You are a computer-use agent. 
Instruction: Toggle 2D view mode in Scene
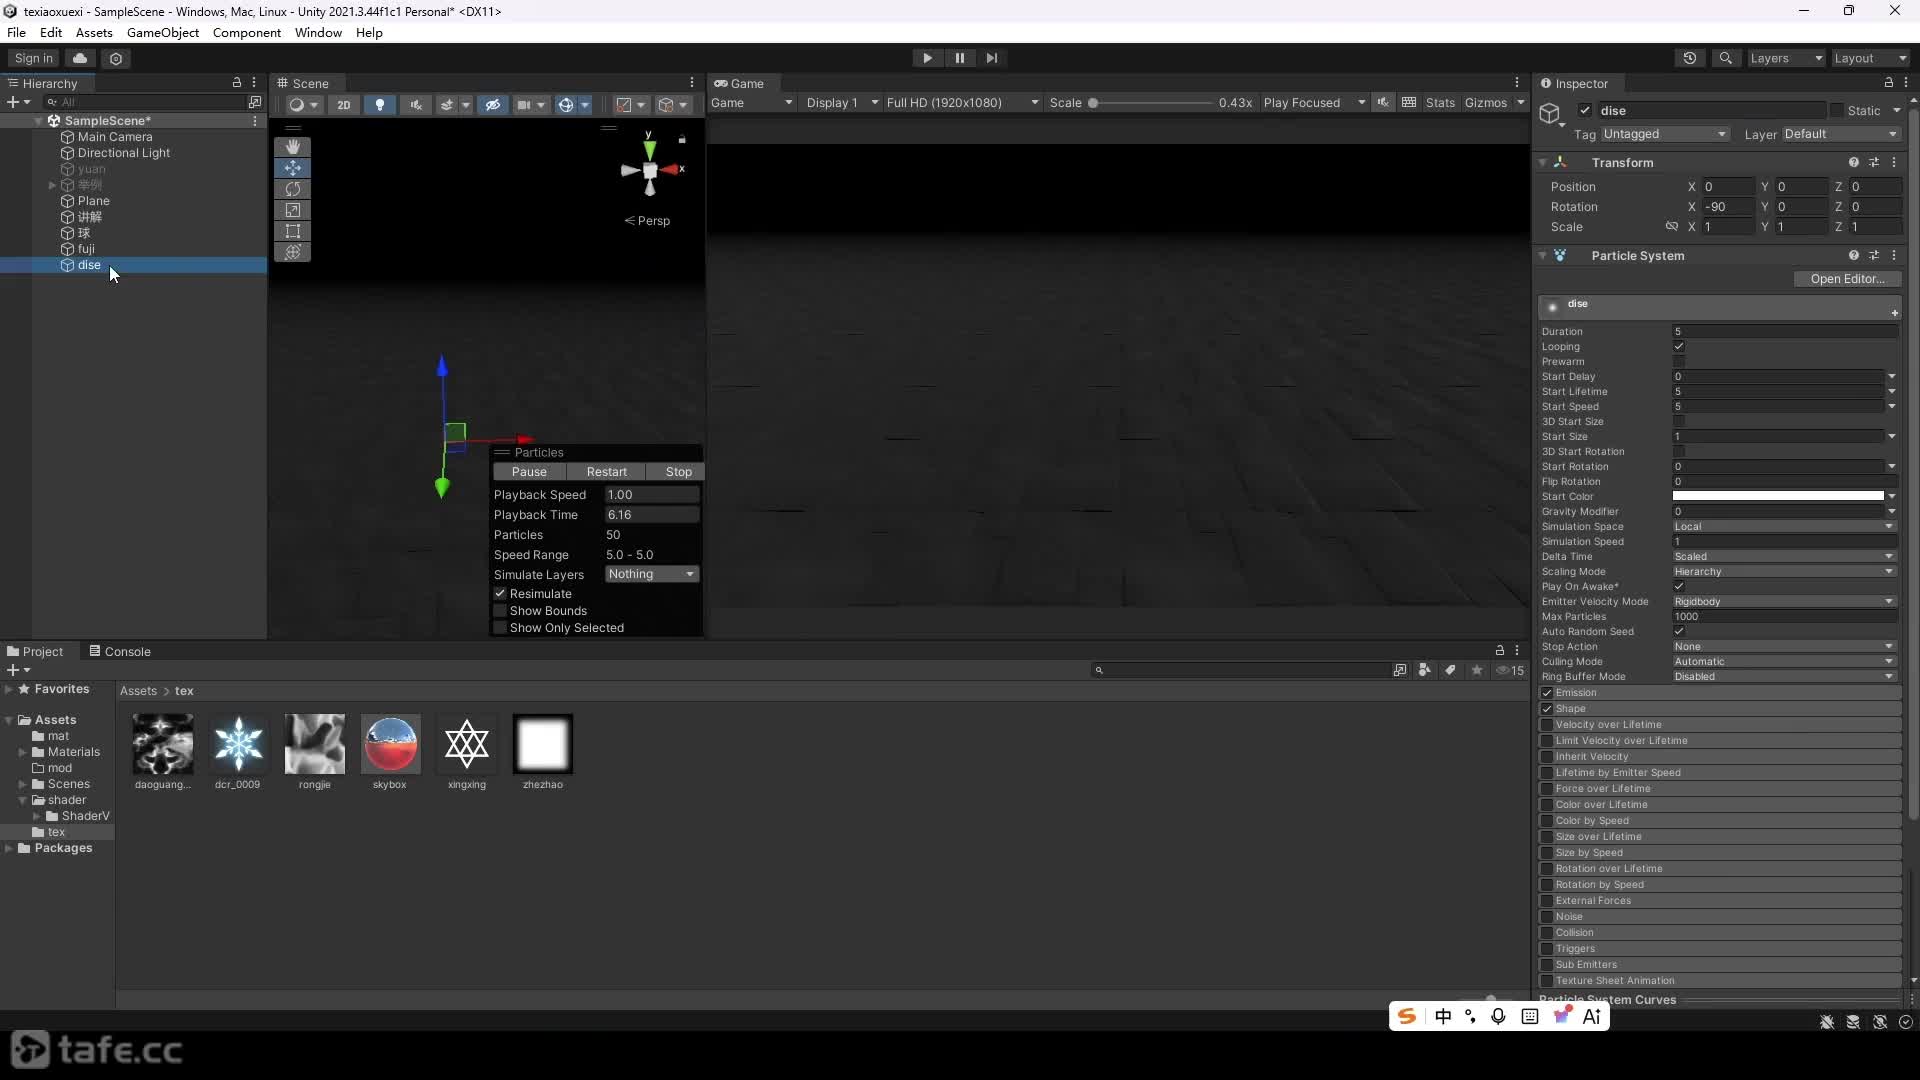[x=343, y=104]
